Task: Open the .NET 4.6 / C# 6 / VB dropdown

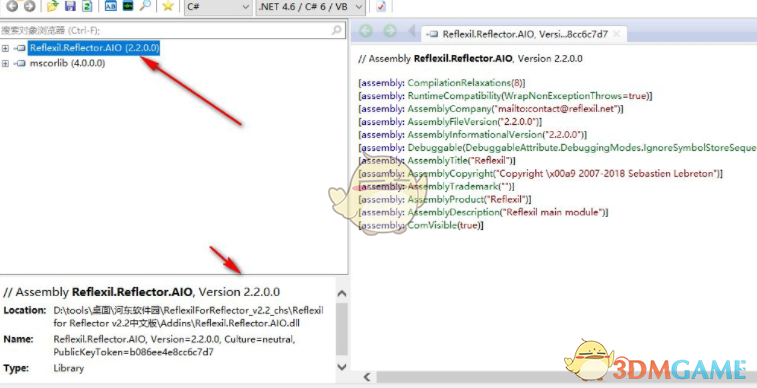Action: point(309,7)
